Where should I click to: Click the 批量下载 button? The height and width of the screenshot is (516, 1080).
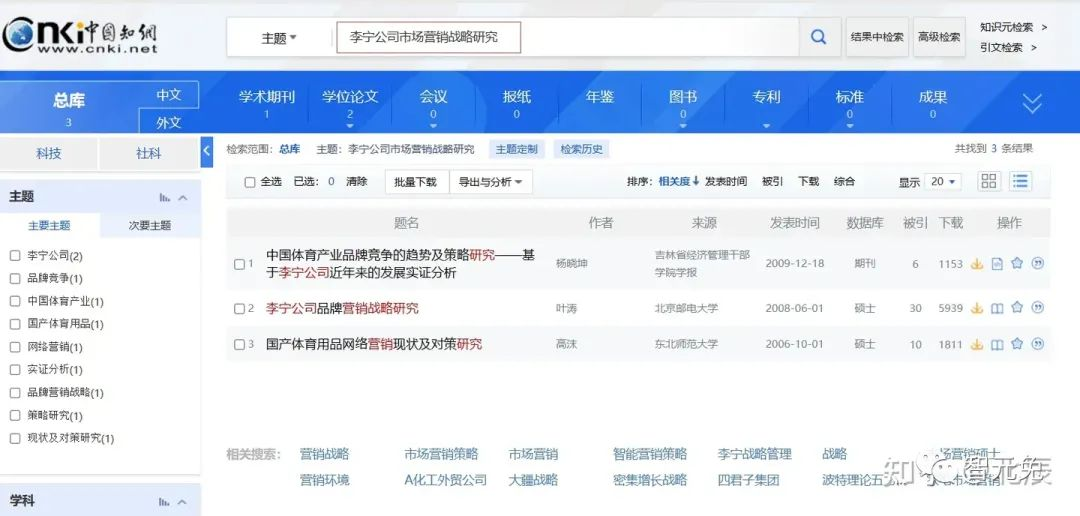tap(416, 182)
